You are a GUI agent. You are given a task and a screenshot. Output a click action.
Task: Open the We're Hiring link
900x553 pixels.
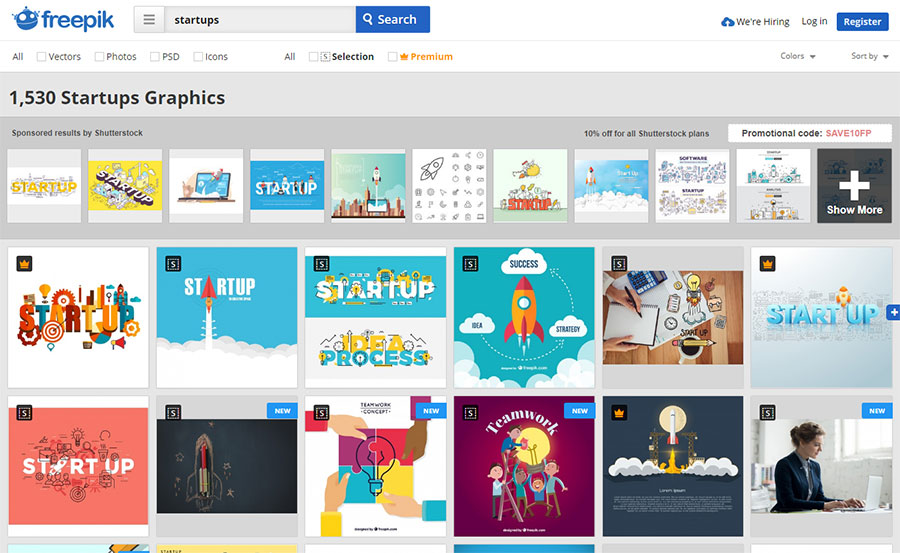(762, 22)
